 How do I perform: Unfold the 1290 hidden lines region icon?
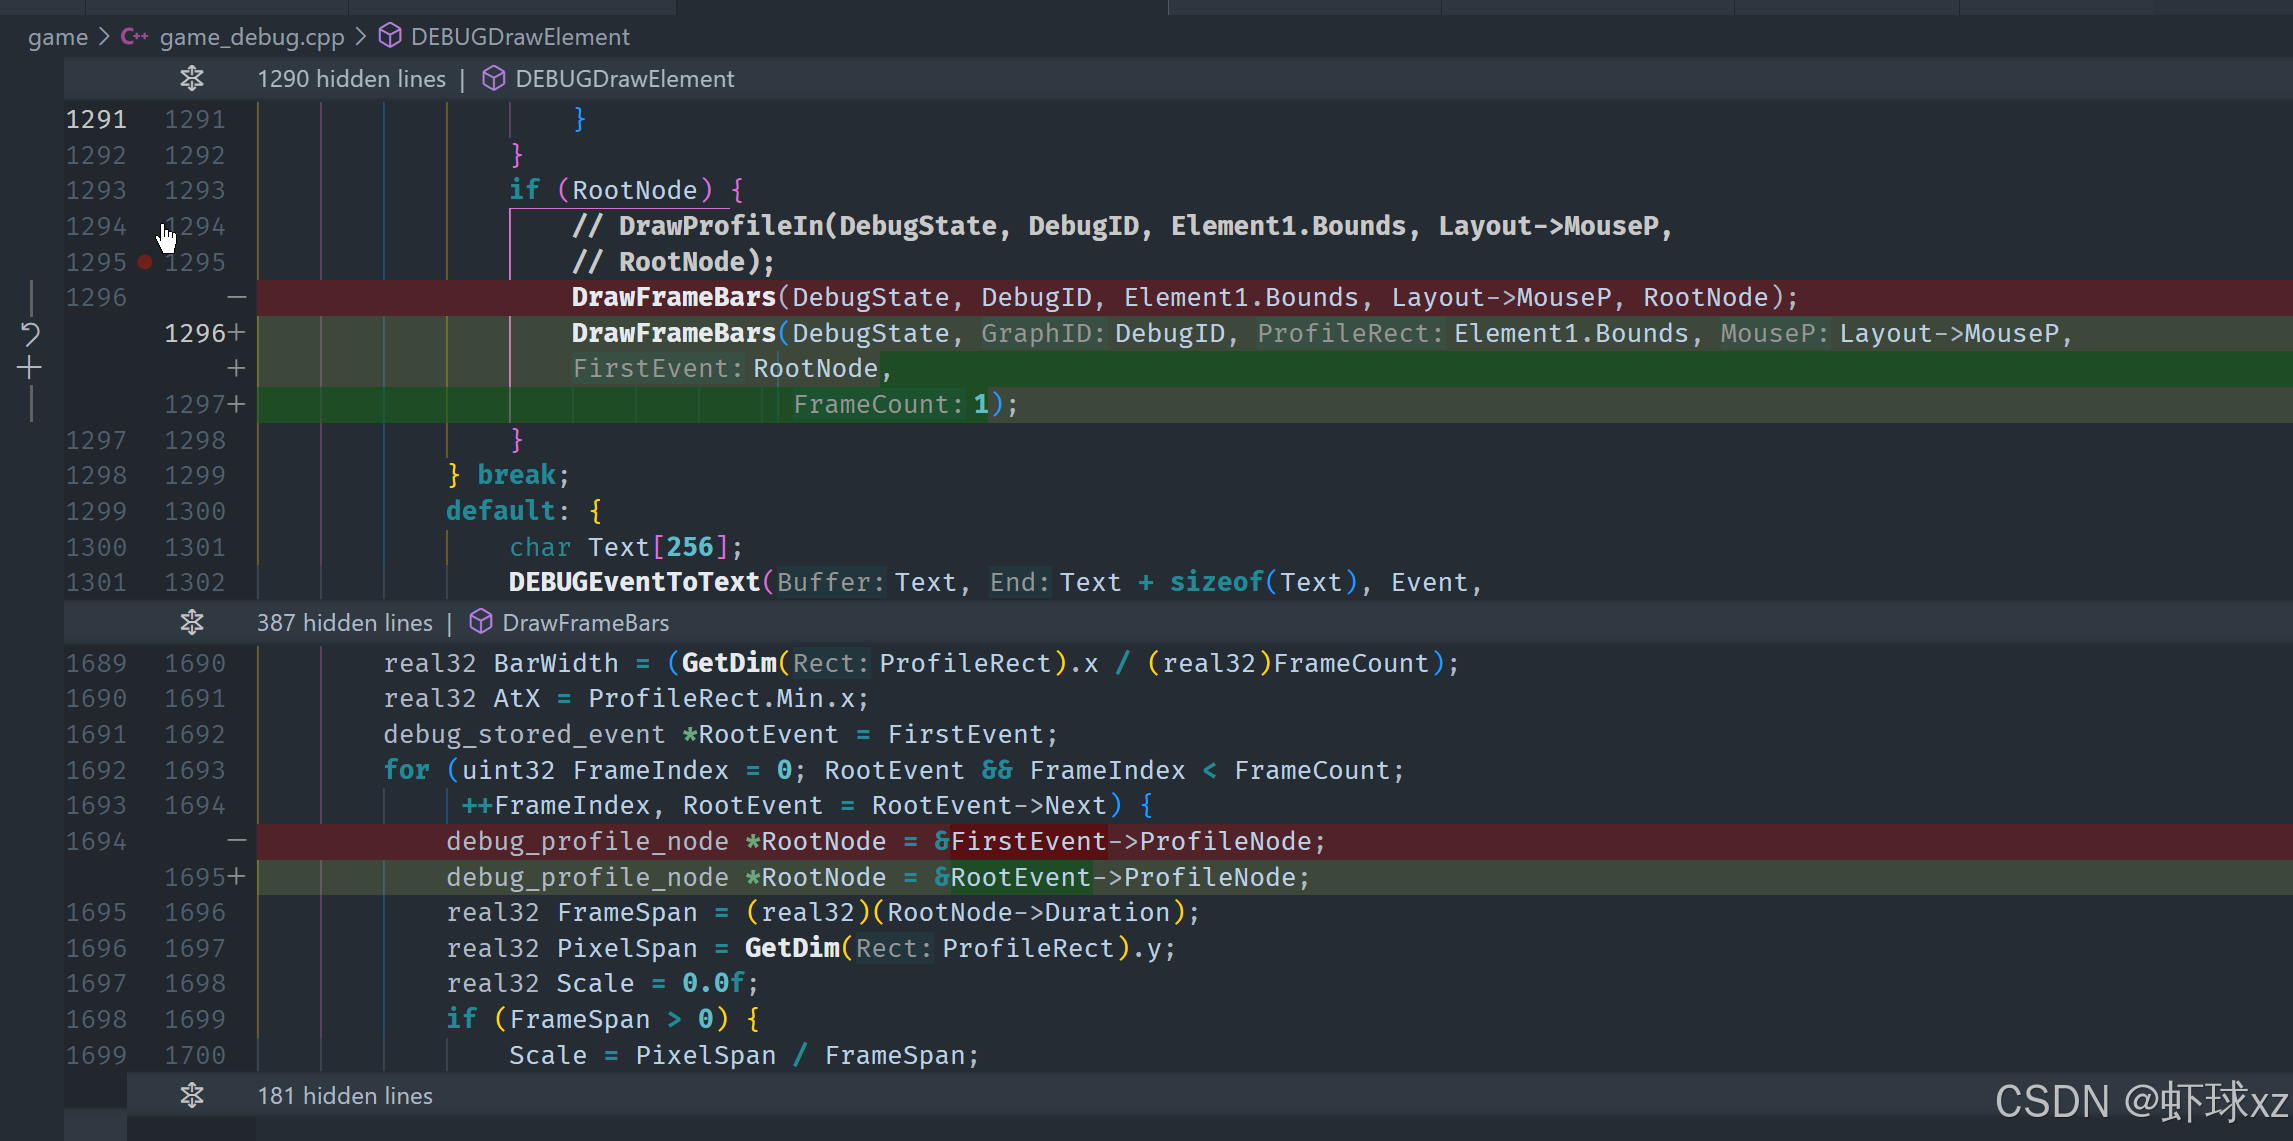[192, 78]
